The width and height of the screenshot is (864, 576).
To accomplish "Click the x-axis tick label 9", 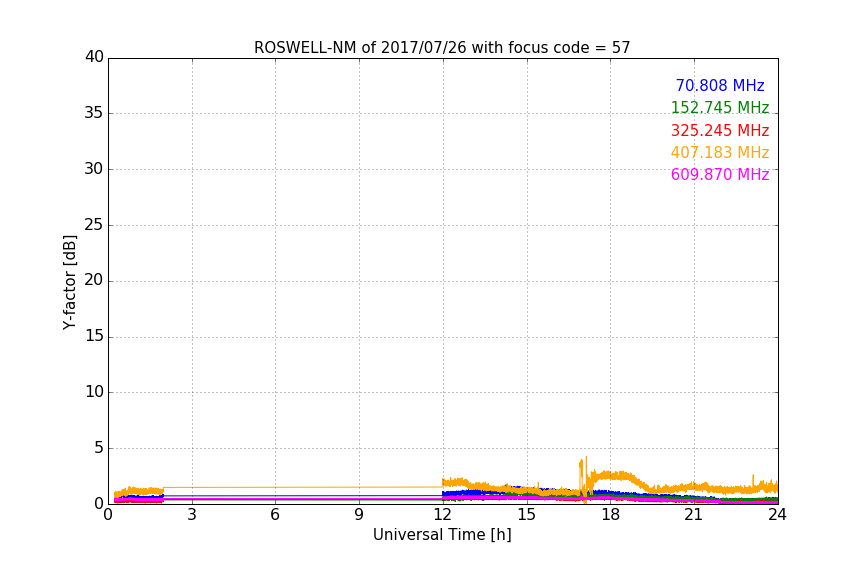I will click(359, 515).
